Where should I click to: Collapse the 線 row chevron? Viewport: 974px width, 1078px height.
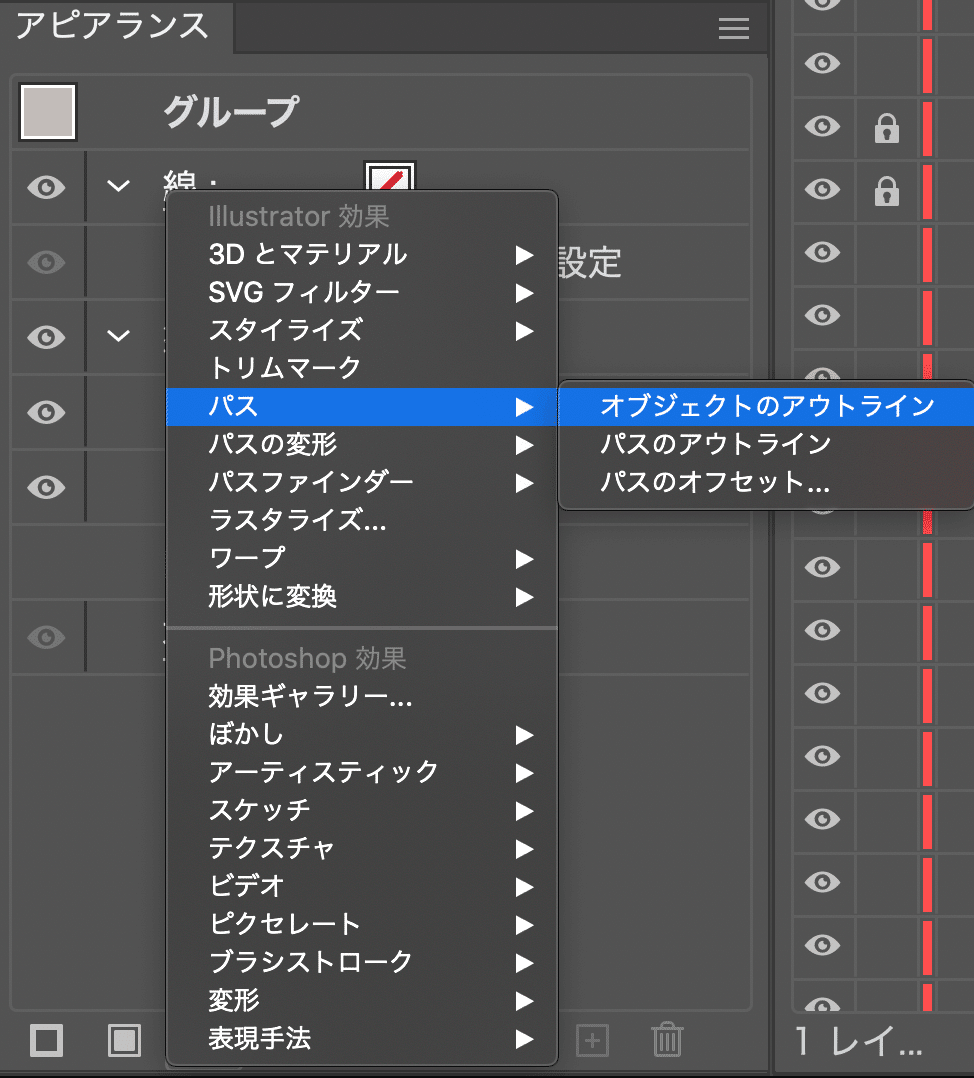[119, 186]
